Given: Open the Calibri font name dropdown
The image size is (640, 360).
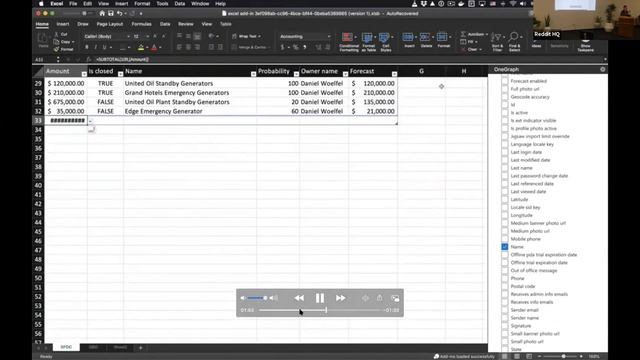Looking at the screenshot, I should point(128,36).
